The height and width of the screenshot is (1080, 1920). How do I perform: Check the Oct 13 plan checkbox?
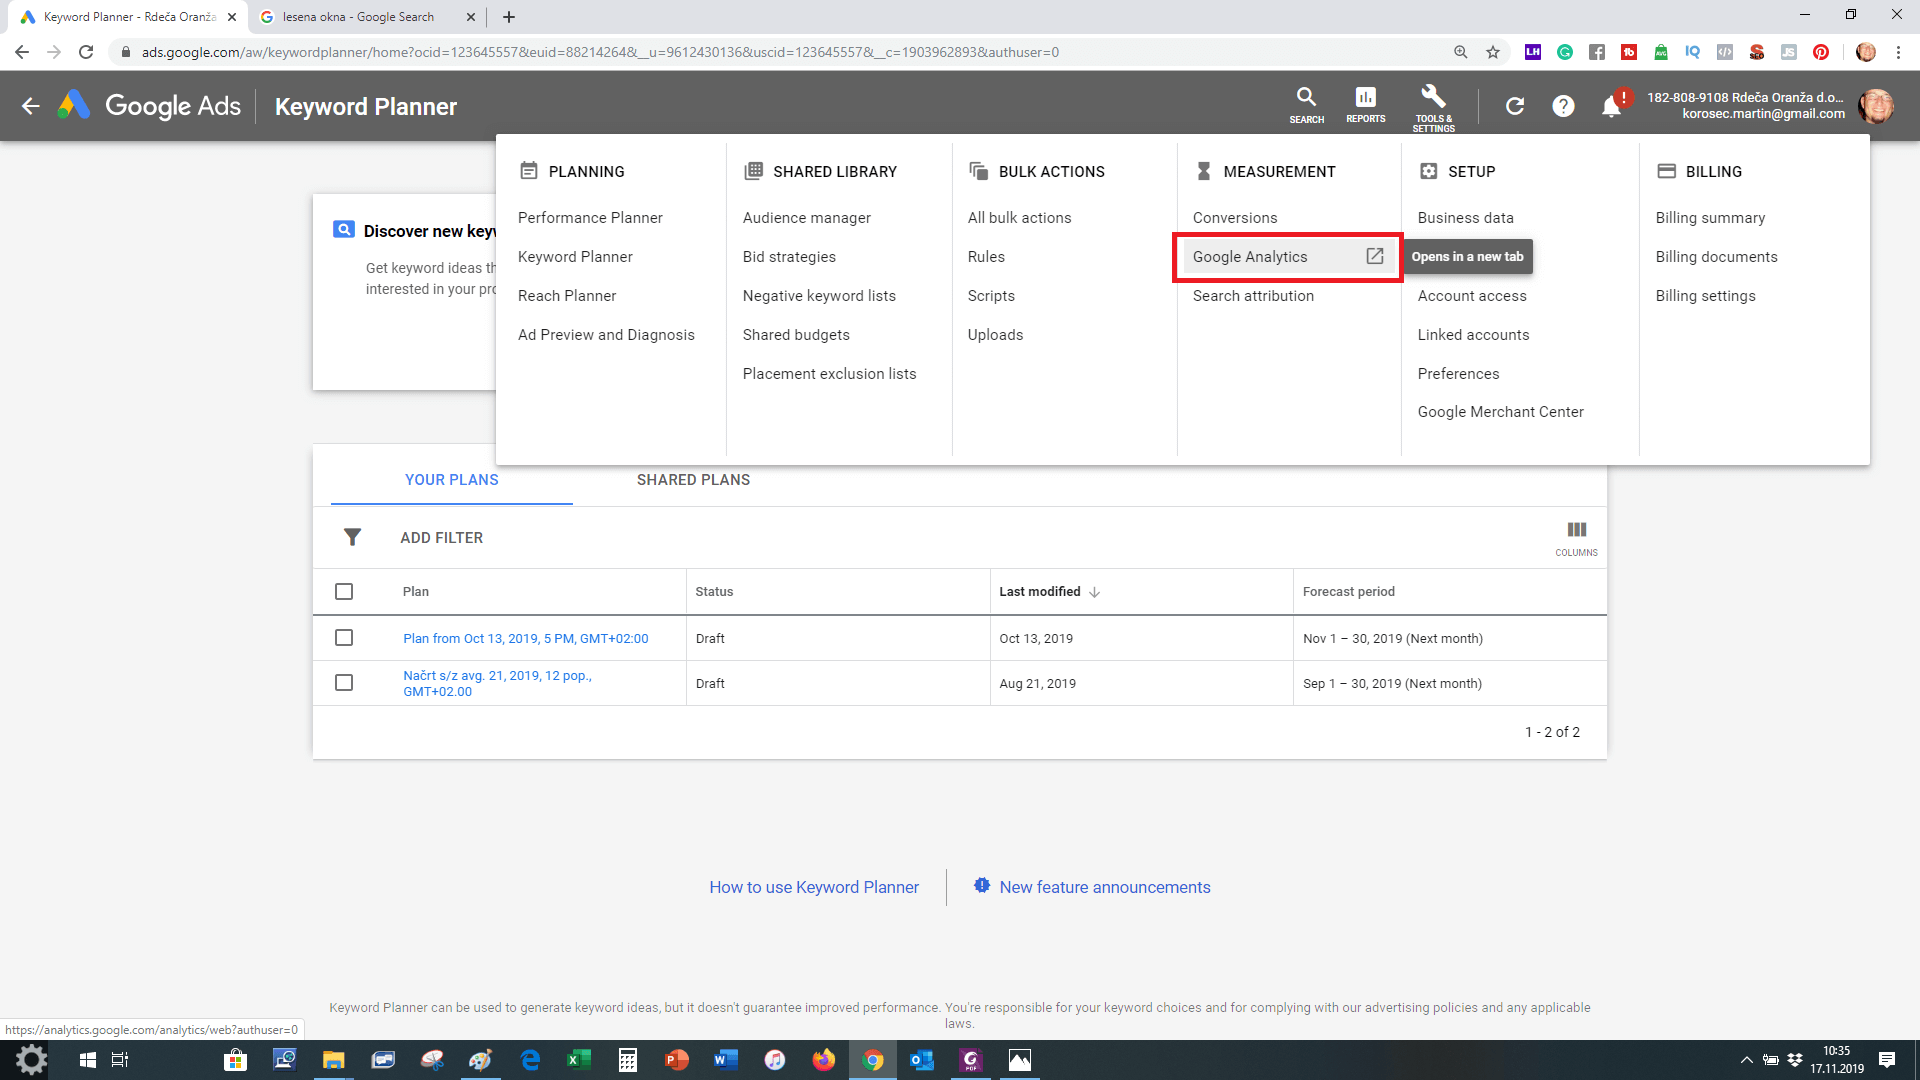(344, 638)
